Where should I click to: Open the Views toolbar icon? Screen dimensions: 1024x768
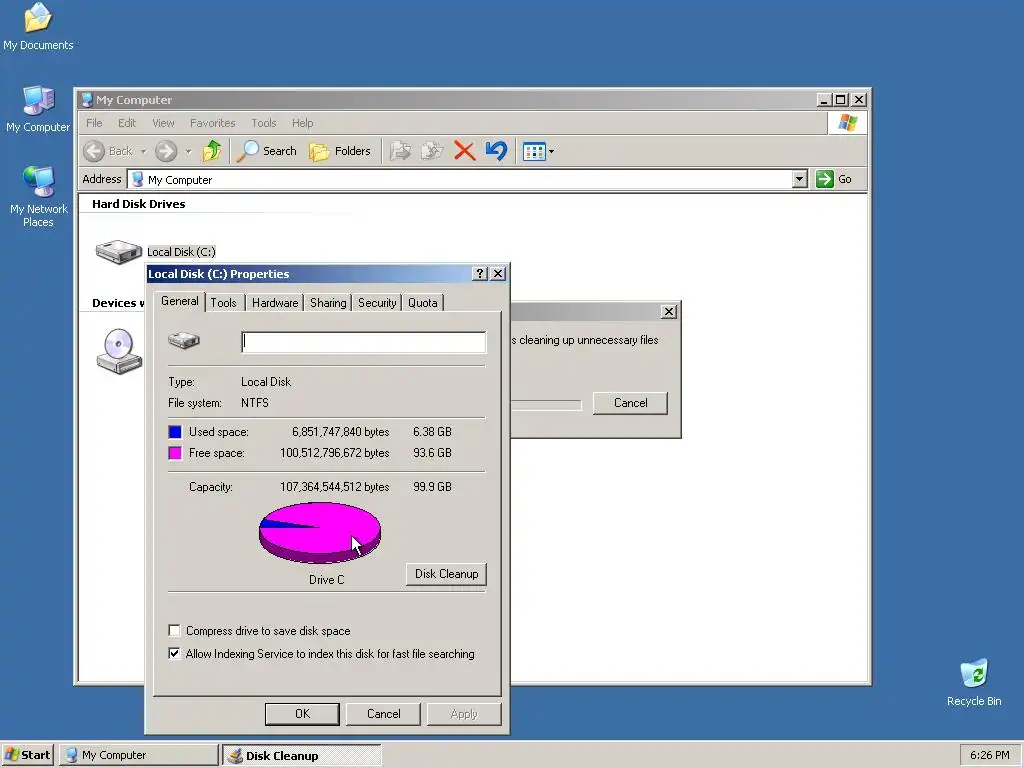(x=534, y=152)
